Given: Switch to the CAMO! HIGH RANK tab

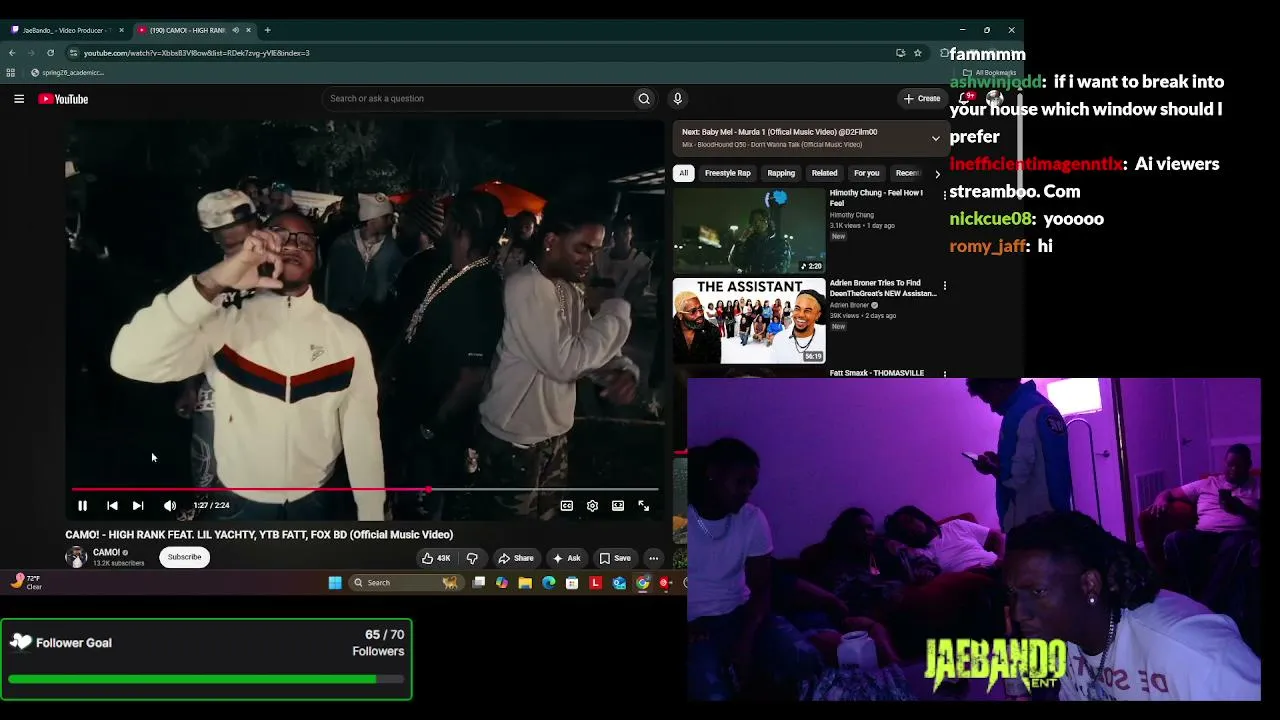Looking at the screenshot, I should coord(188,30).
